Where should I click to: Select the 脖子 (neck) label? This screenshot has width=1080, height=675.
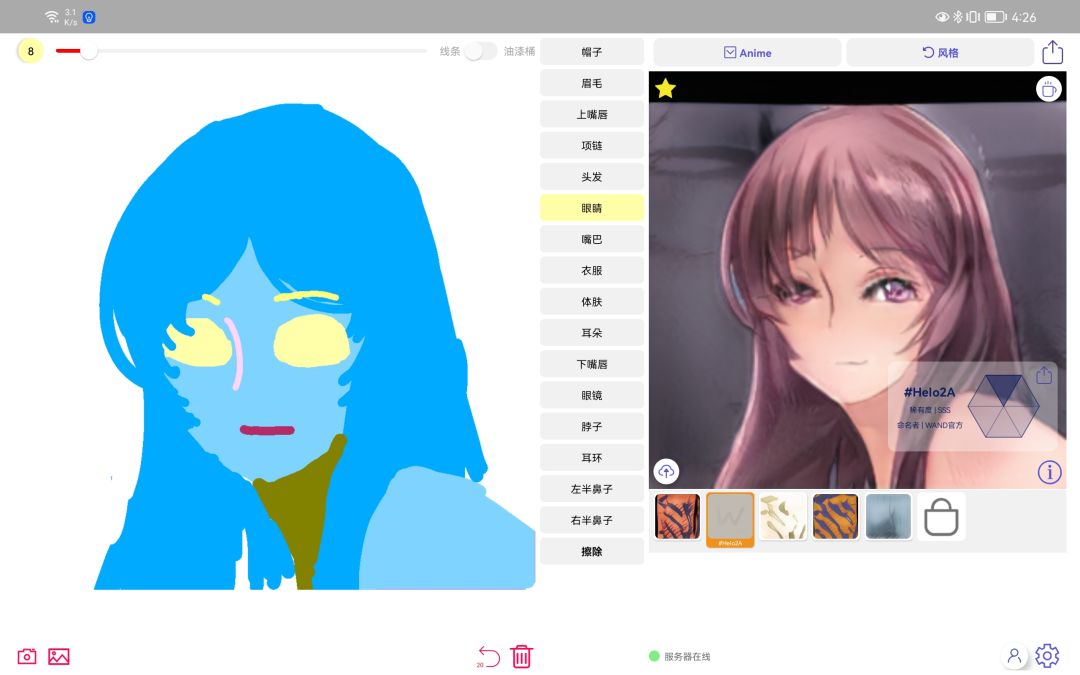(x=592, y=426)
